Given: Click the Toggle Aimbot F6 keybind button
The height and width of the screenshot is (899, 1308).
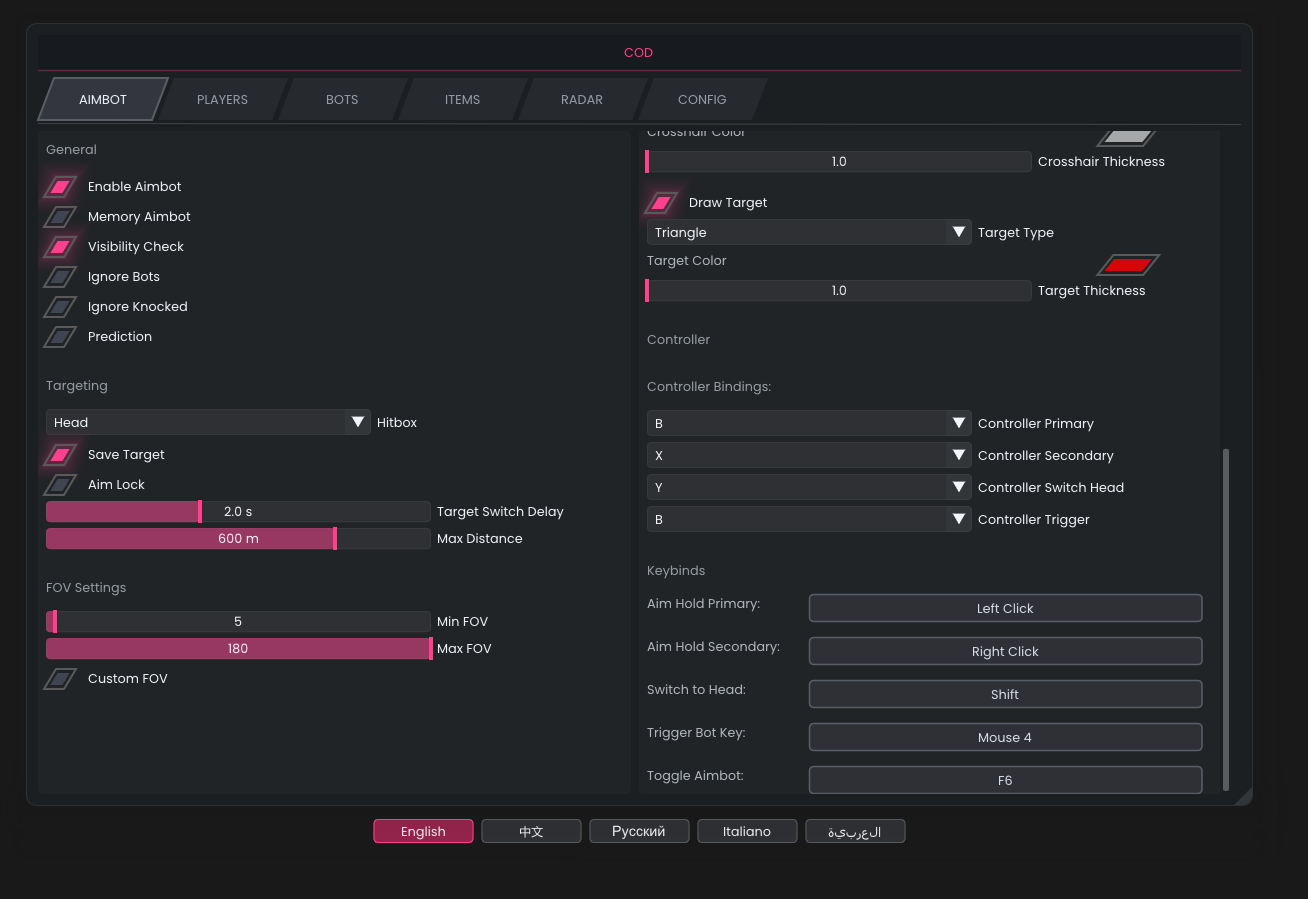Looking at the screenshot, I should (1005, 780).
